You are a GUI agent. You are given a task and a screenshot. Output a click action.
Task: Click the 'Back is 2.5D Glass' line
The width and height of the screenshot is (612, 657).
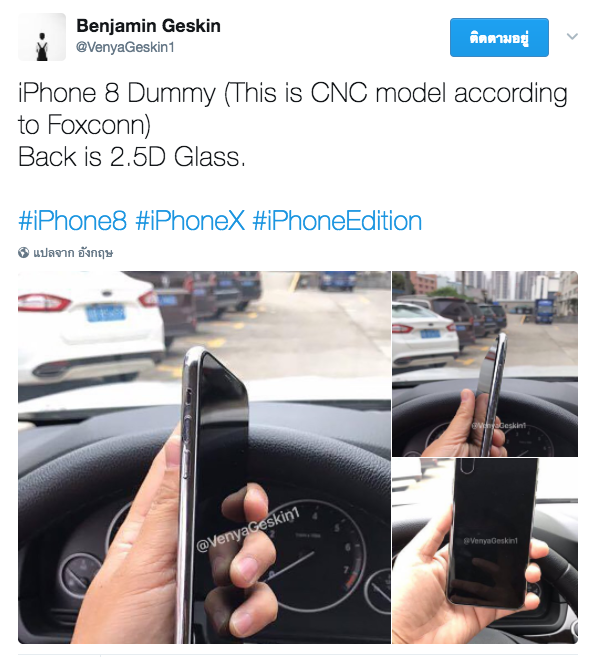click(x=132, y=157)
